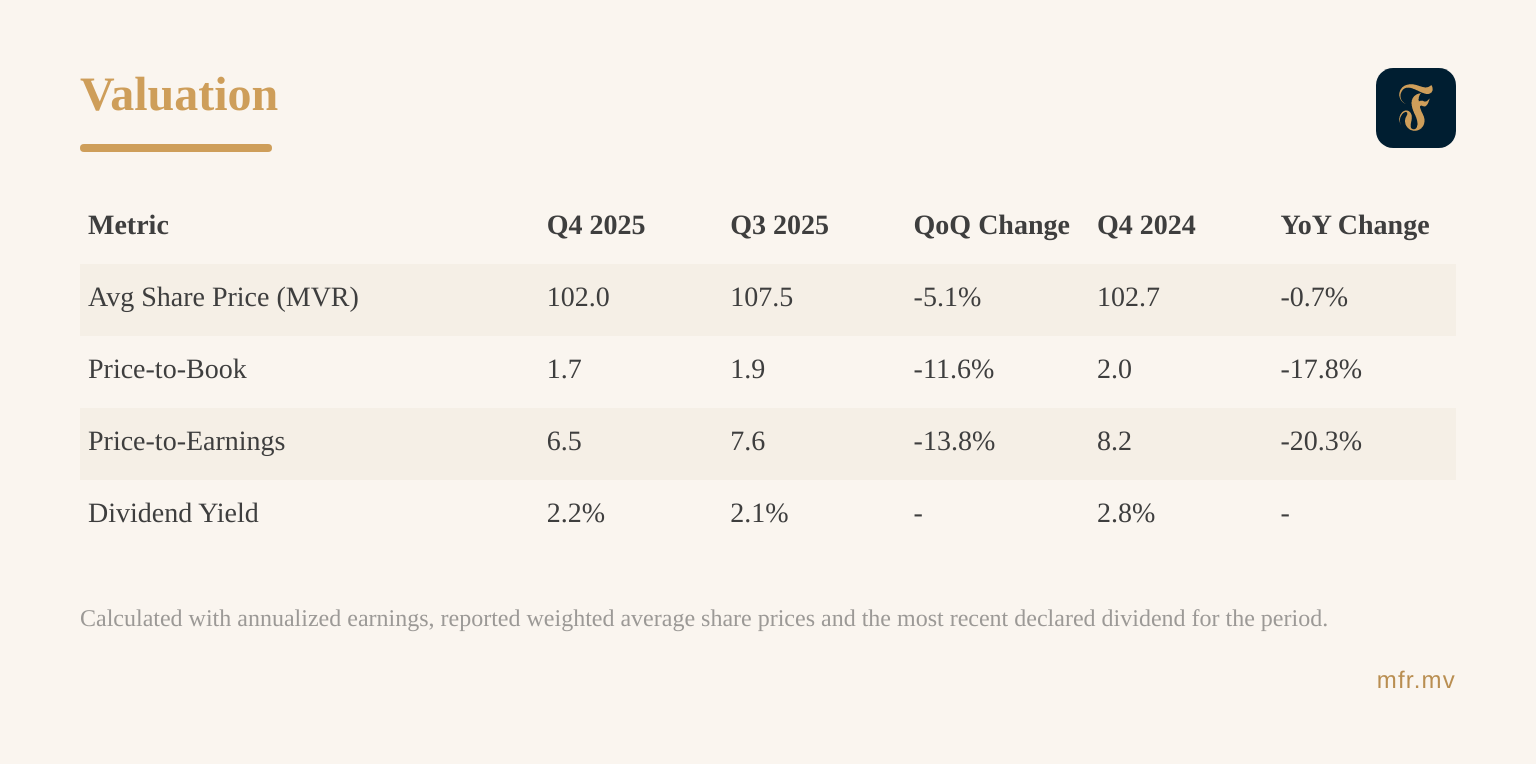Click the footnote about annualized earnings
This screenshot has width=1536, height=764.
[703, 618]
